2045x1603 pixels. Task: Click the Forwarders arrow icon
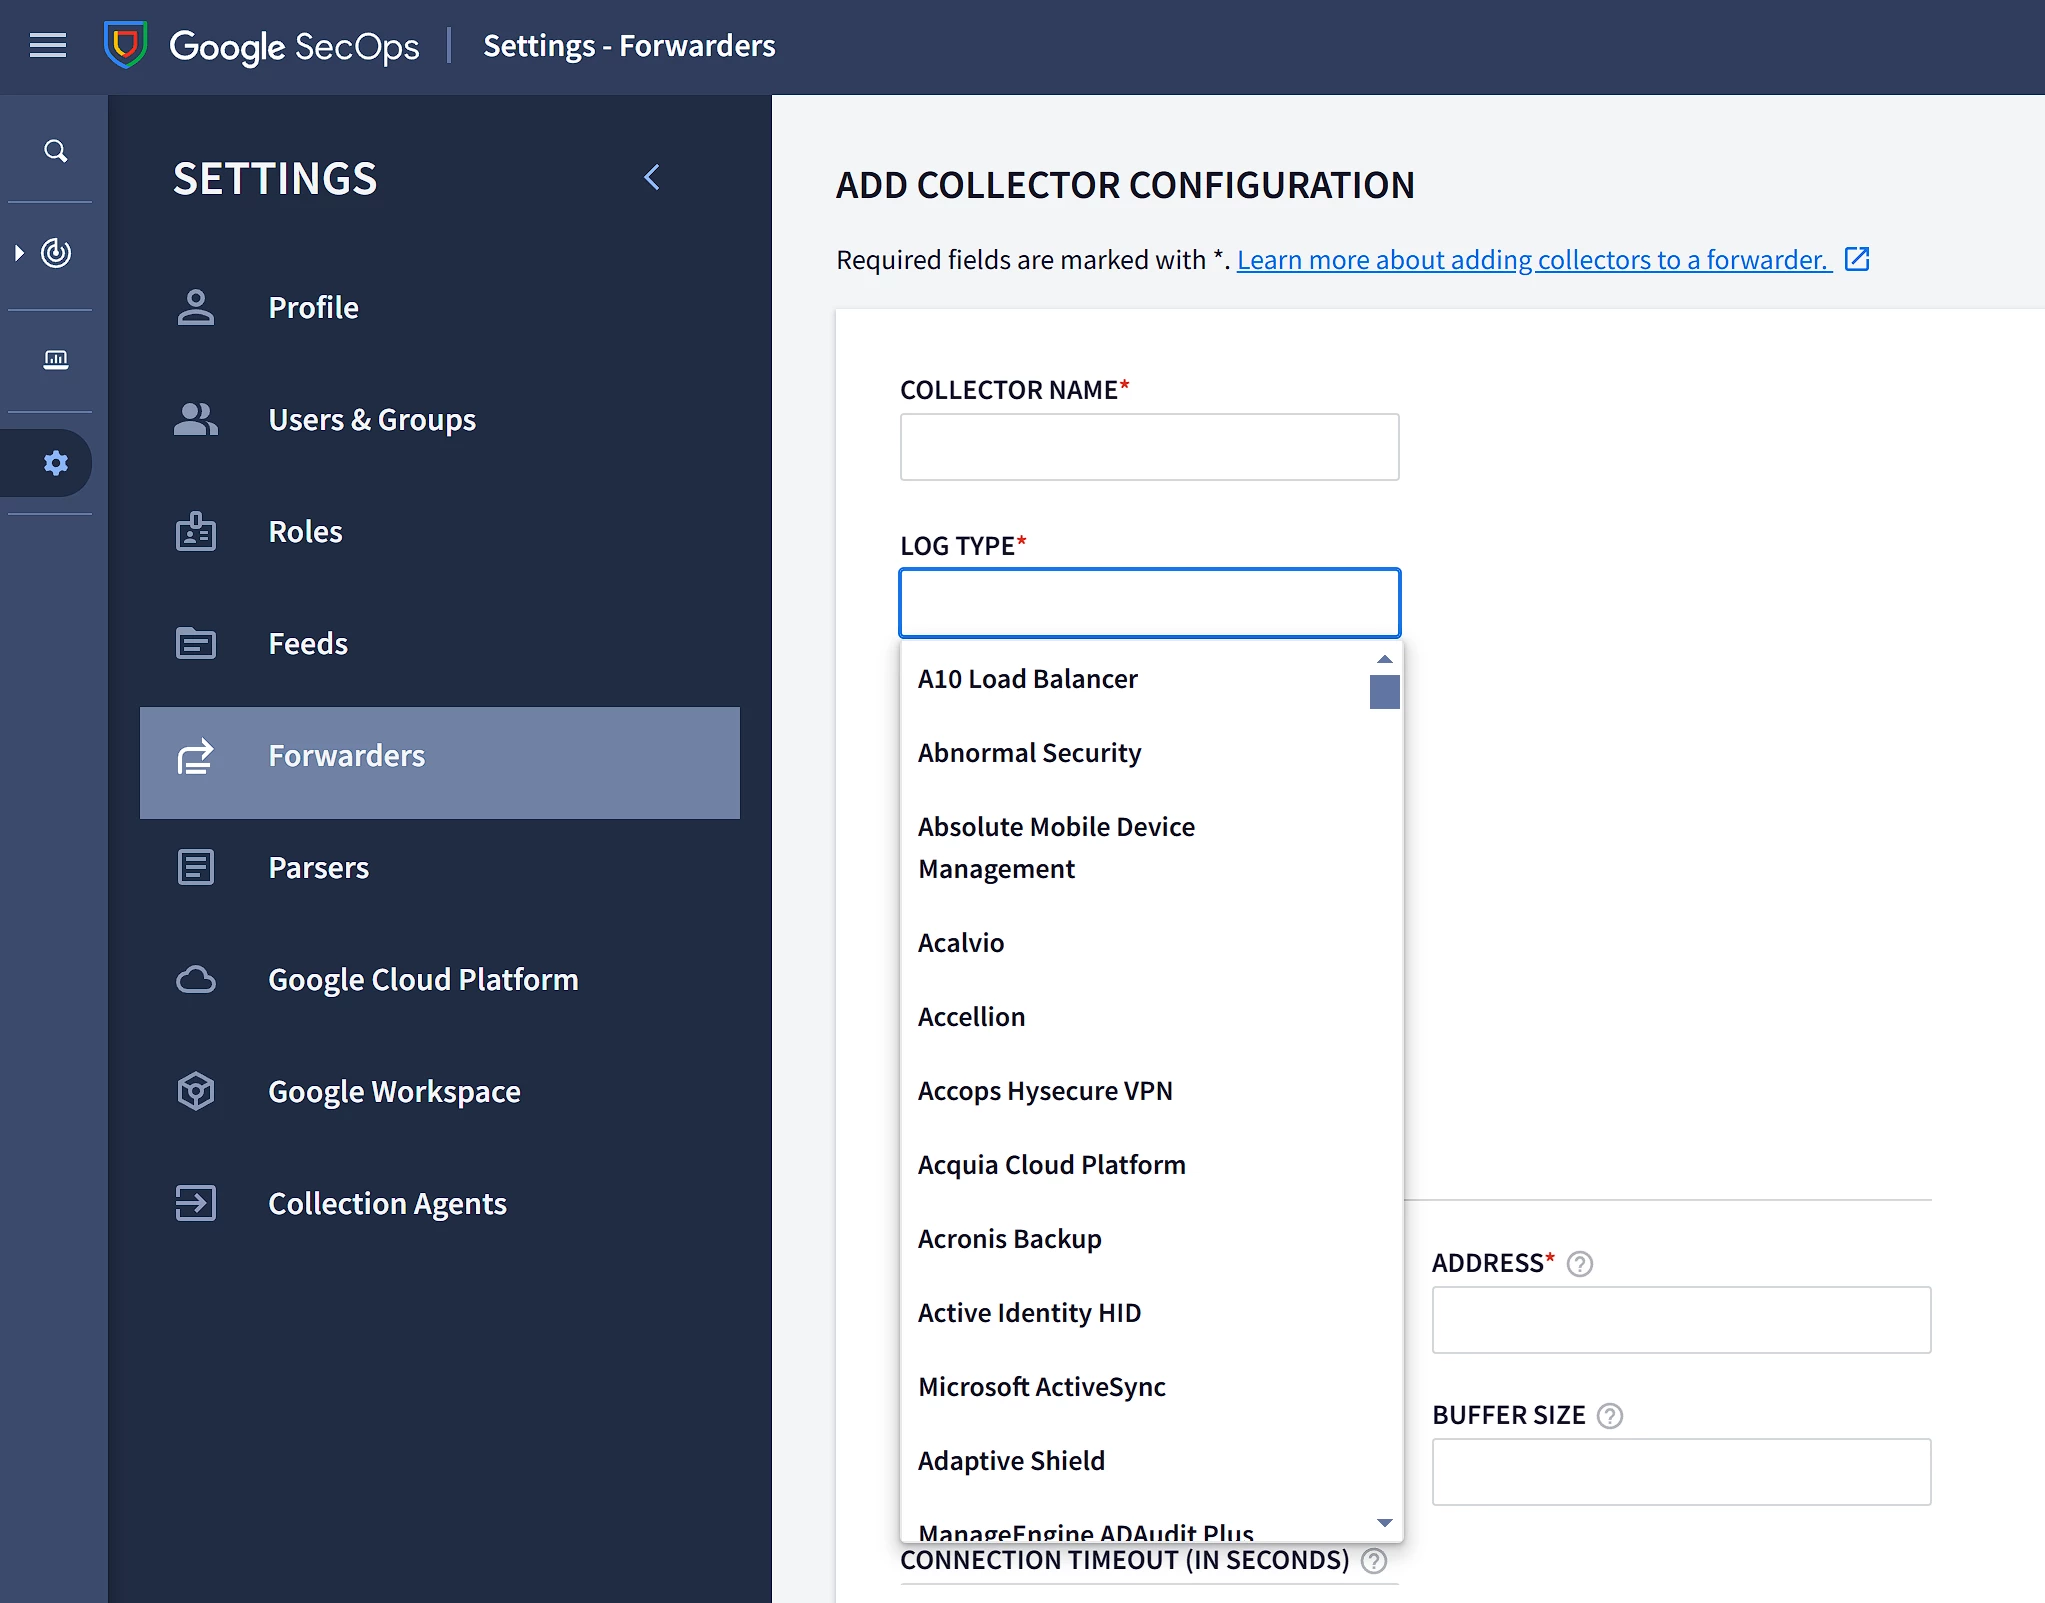[x=196, y=756]
